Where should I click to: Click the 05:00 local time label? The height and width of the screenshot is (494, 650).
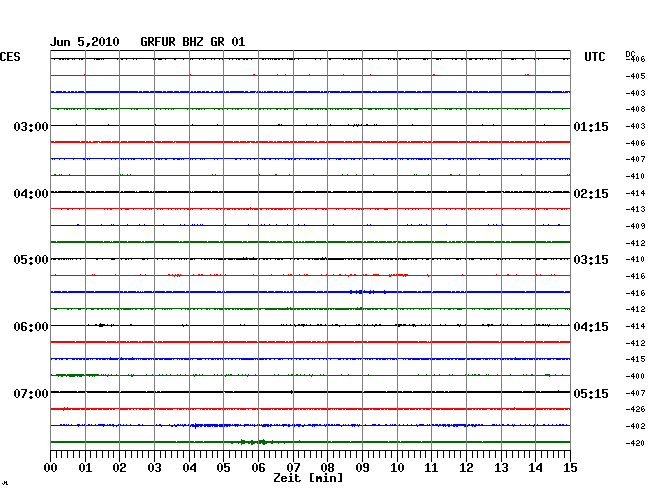click(x=31, y=260)
